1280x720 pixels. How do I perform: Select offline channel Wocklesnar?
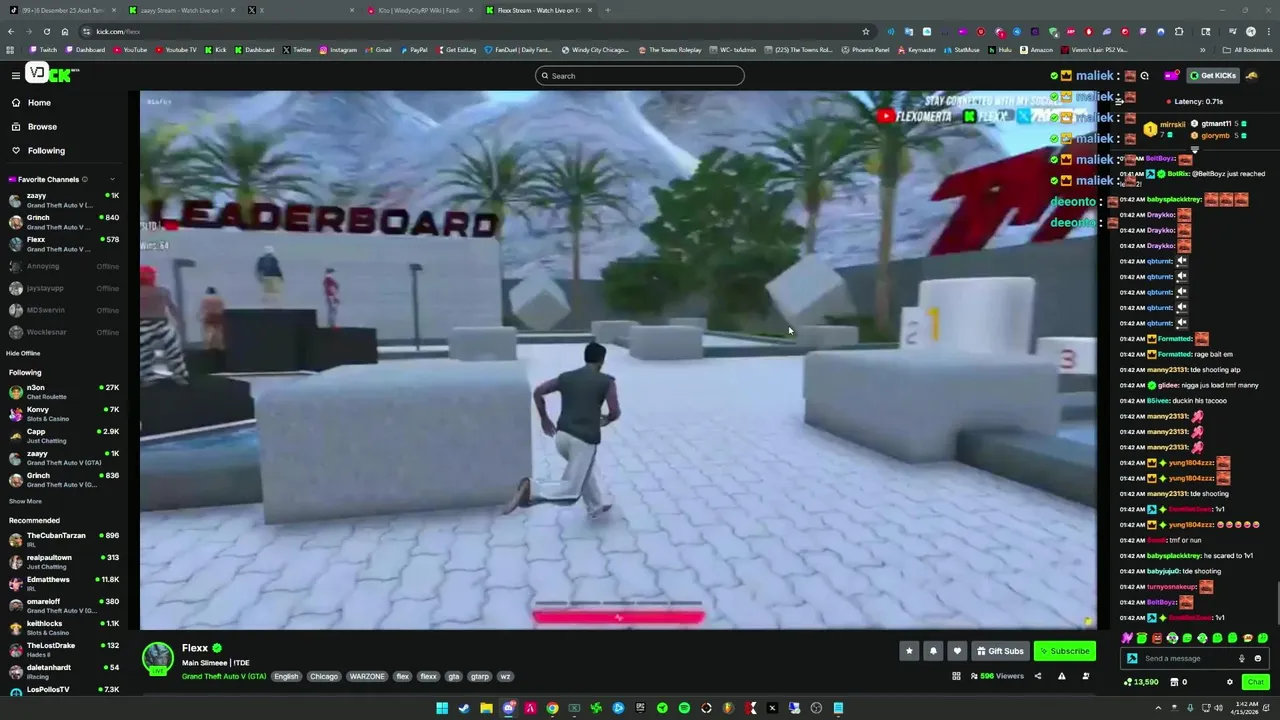click(x=62, y=332)
